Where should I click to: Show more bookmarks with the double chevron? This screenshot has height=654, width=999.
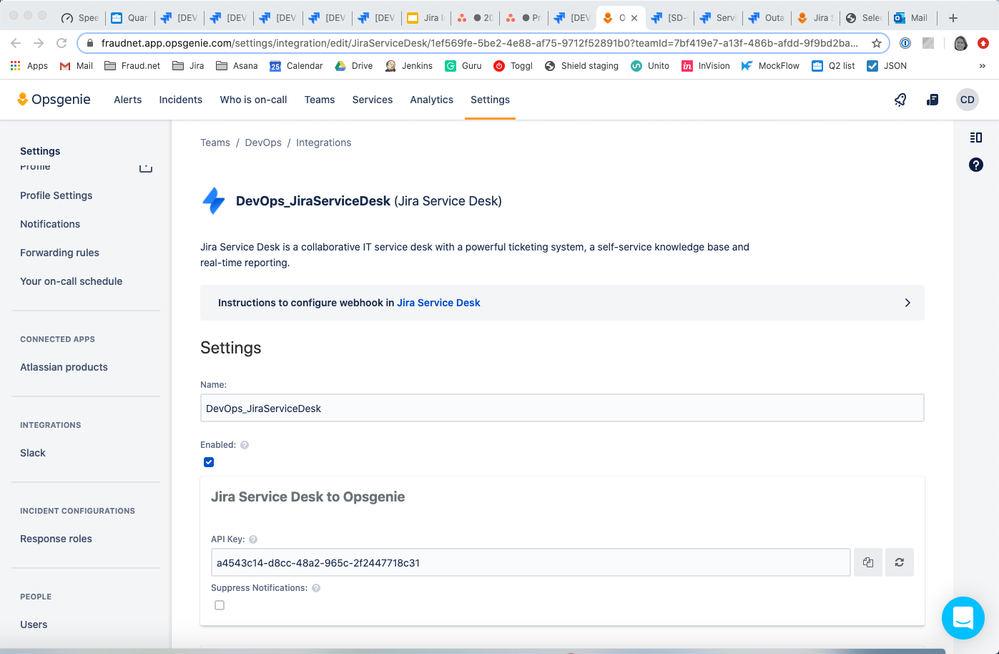[982, 66]
